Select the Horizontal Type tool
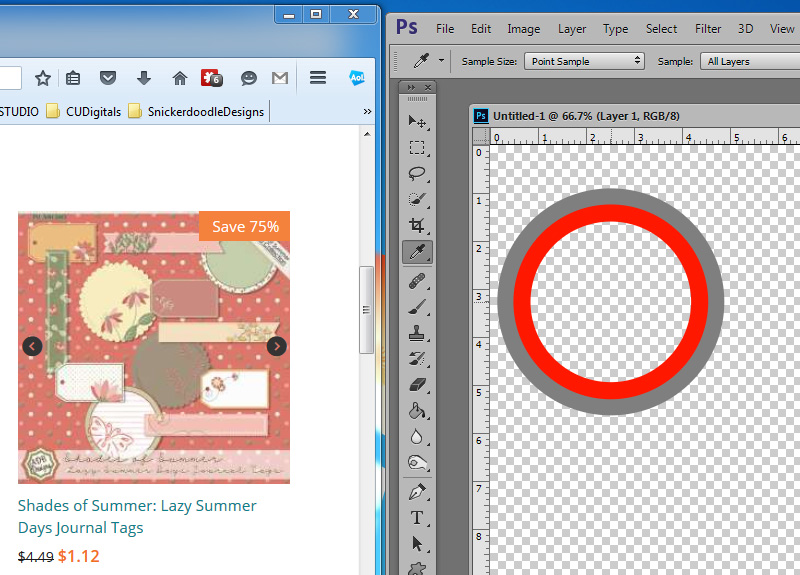Screen dimensions: 800x575 click(x=417, y=518)
